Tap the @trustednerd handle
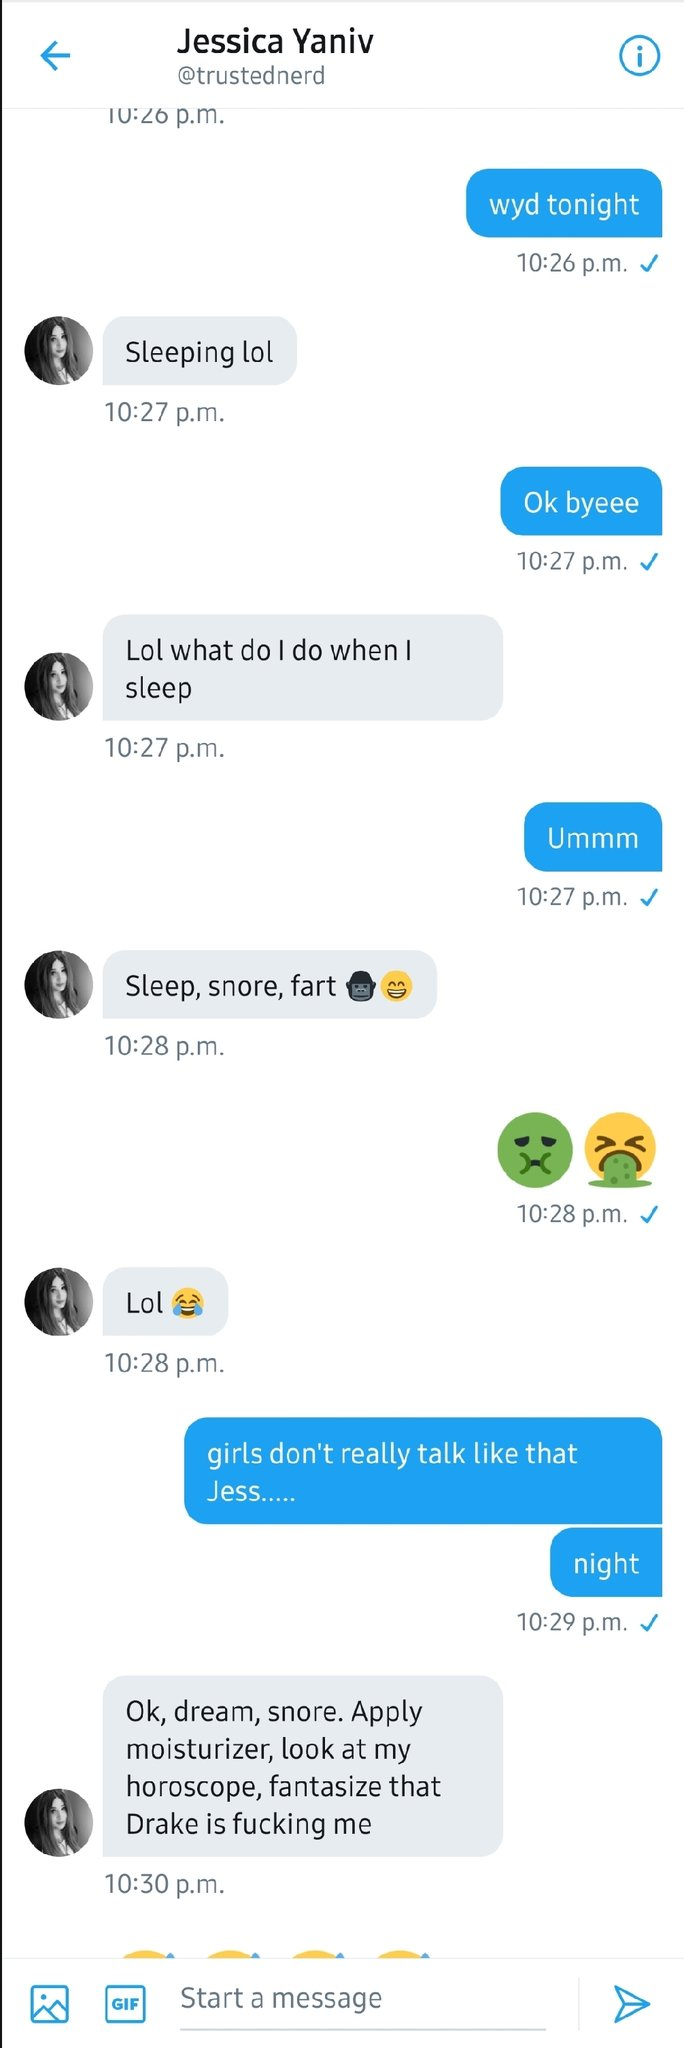This screenshot has width=684, height=2048. [251, 76]
